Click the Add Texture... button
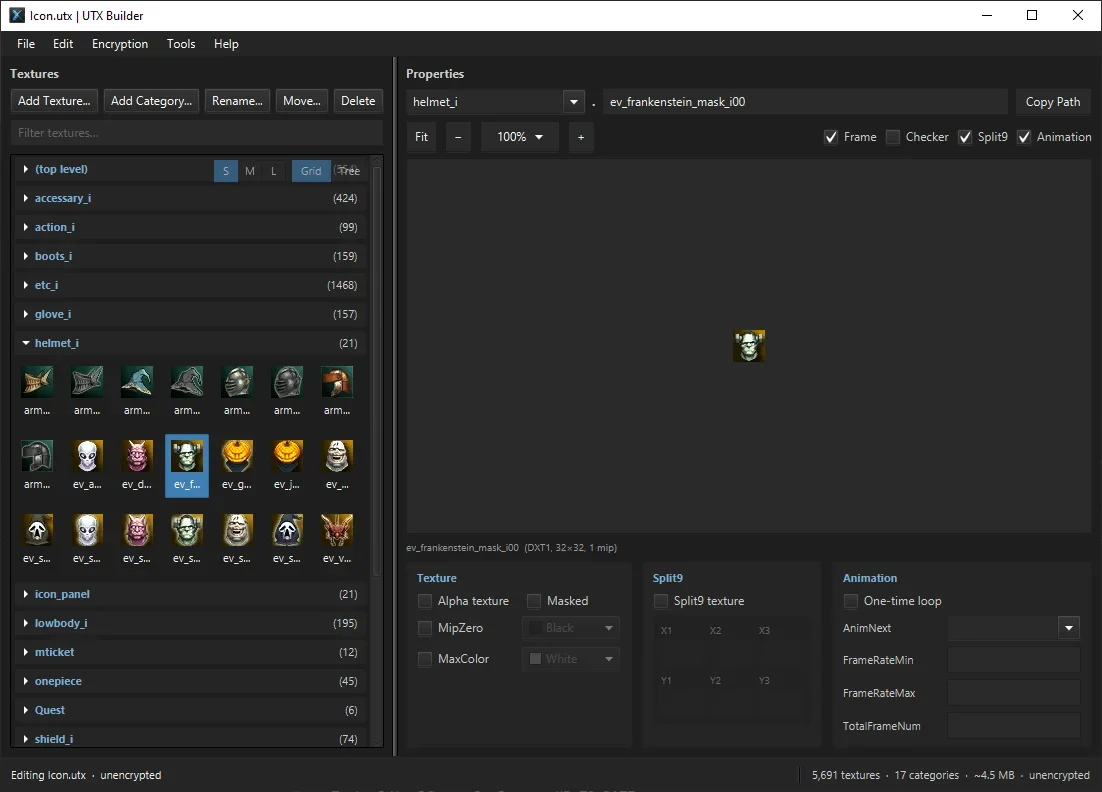The height and width of the screenshot is (792, 1102). point(54,101)
